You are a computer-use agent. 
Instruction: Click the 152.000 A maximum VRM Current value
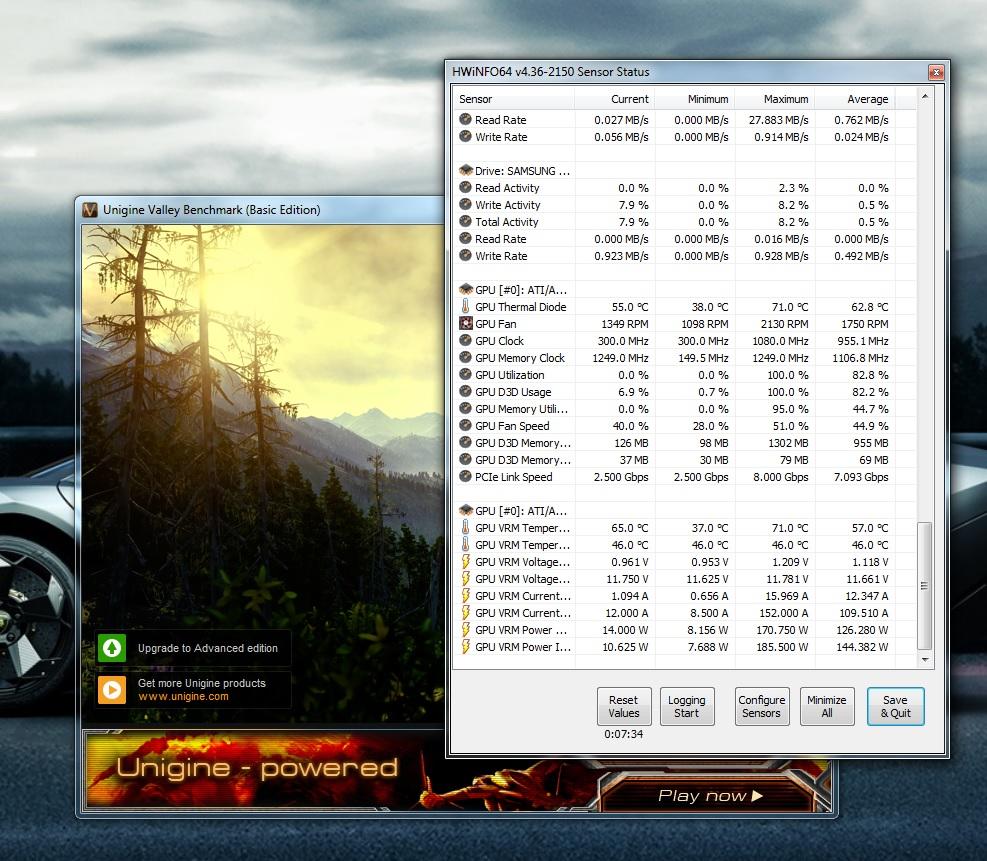click(x=782, y=612)
